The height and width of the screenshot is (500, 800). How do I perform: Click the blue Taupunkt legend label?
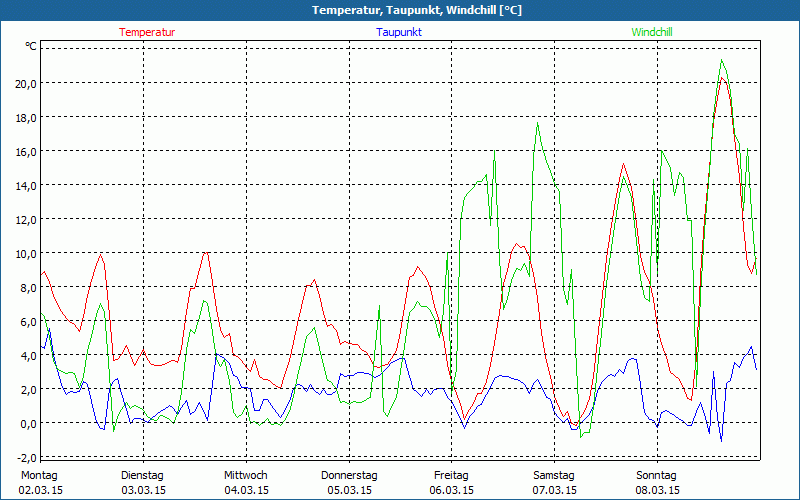pos(399,32)
